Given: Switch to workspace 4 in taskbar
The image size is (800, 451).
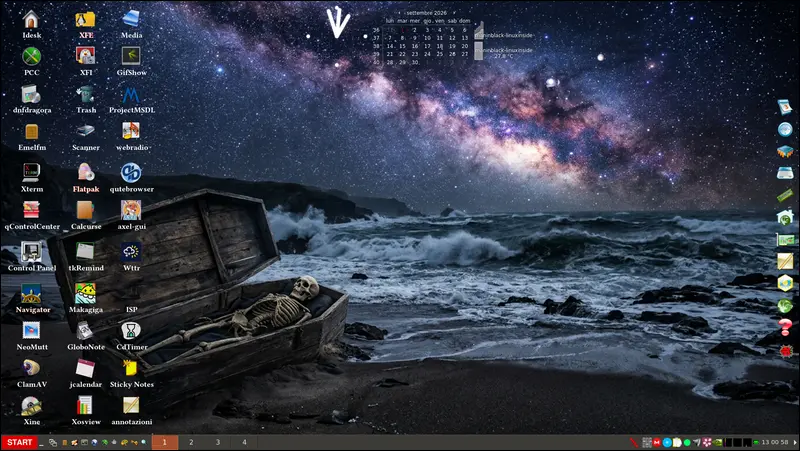Looking at the screenshot, I should tap(244, 442).
